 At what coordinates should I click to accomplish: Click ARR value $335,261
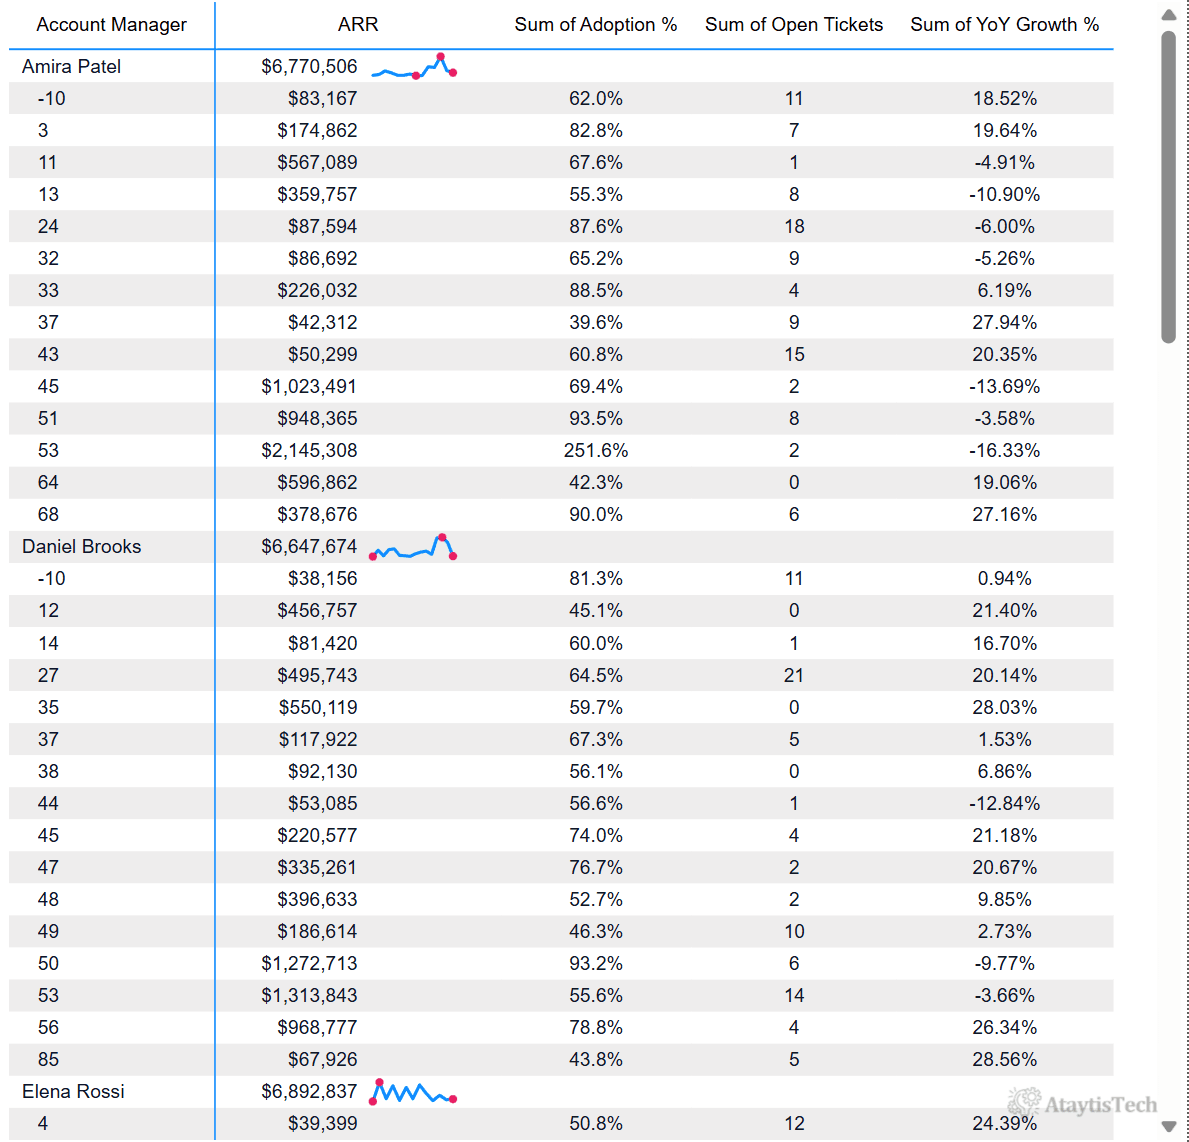tap(317, 867)
